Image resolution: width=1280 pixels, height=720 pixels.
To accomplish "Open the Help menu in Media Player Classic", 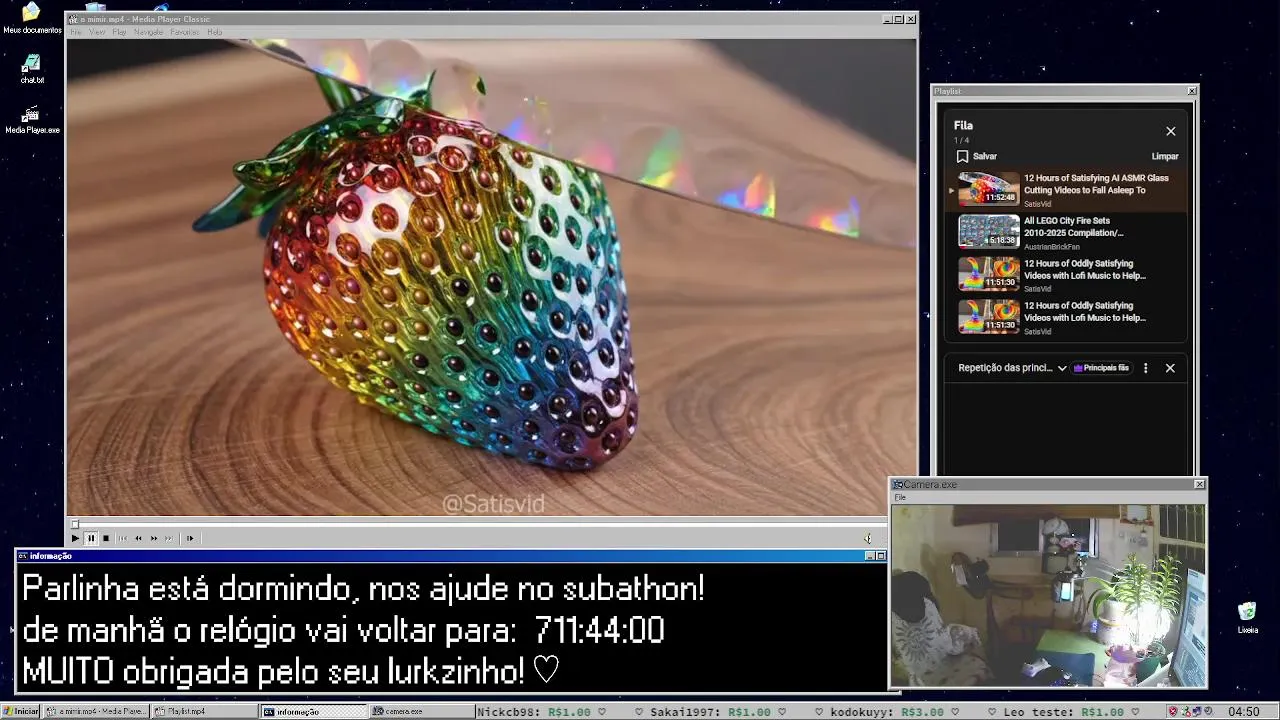I will point(214,32).
